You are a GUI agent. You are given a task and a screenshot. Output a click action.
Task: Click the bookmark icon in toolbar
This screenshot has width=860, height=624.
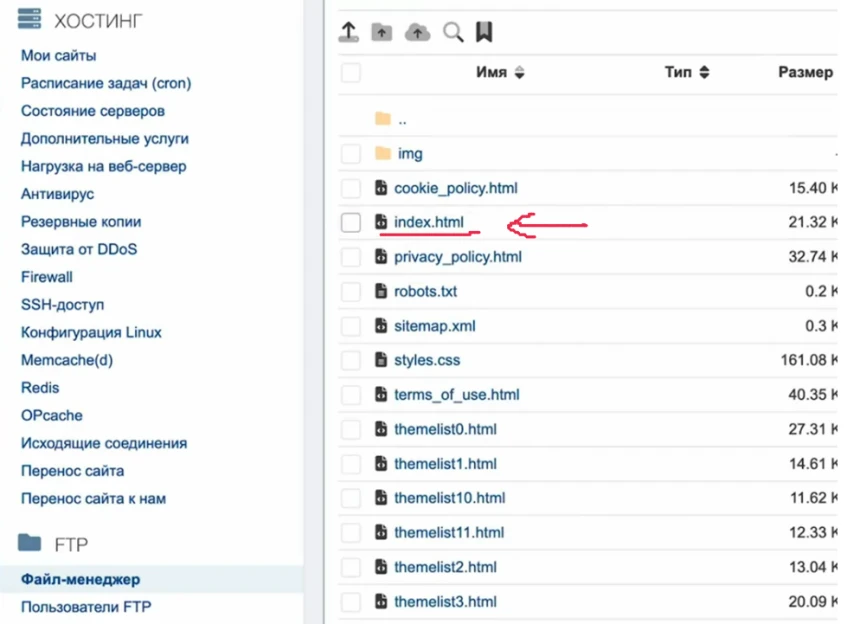(x=484, y=32)
